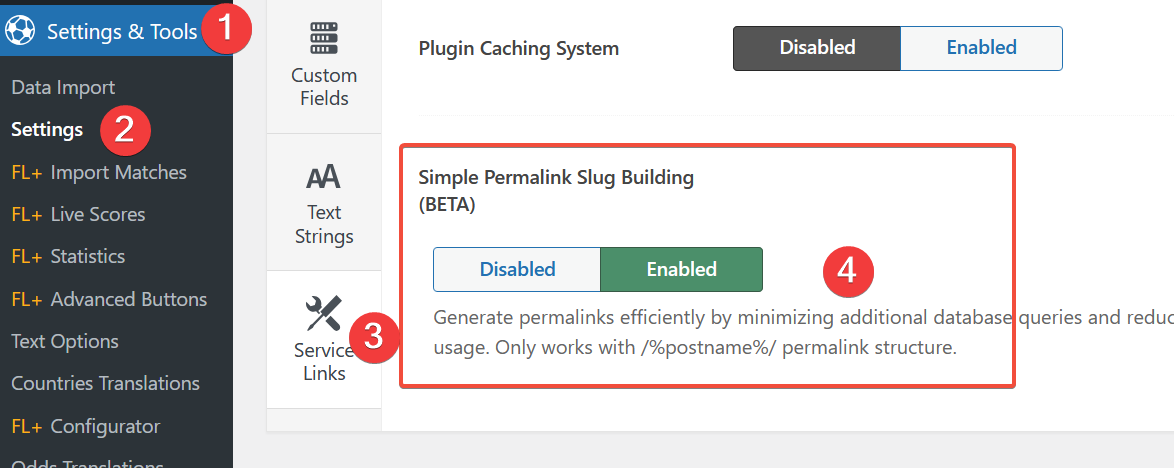This screenshot has width=1174, height=468.
Task: Click the Text Strings AA icon
Action: [323, 177]
